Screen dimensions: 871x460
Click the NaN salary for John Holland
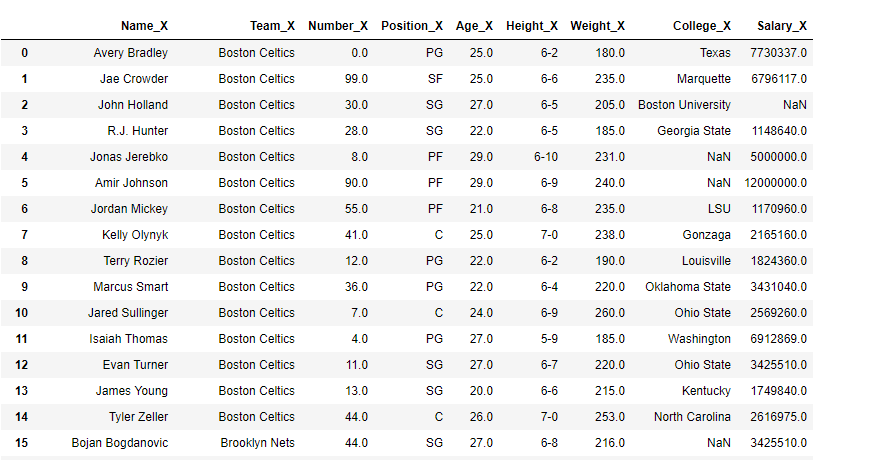click(x=795, y=105)
